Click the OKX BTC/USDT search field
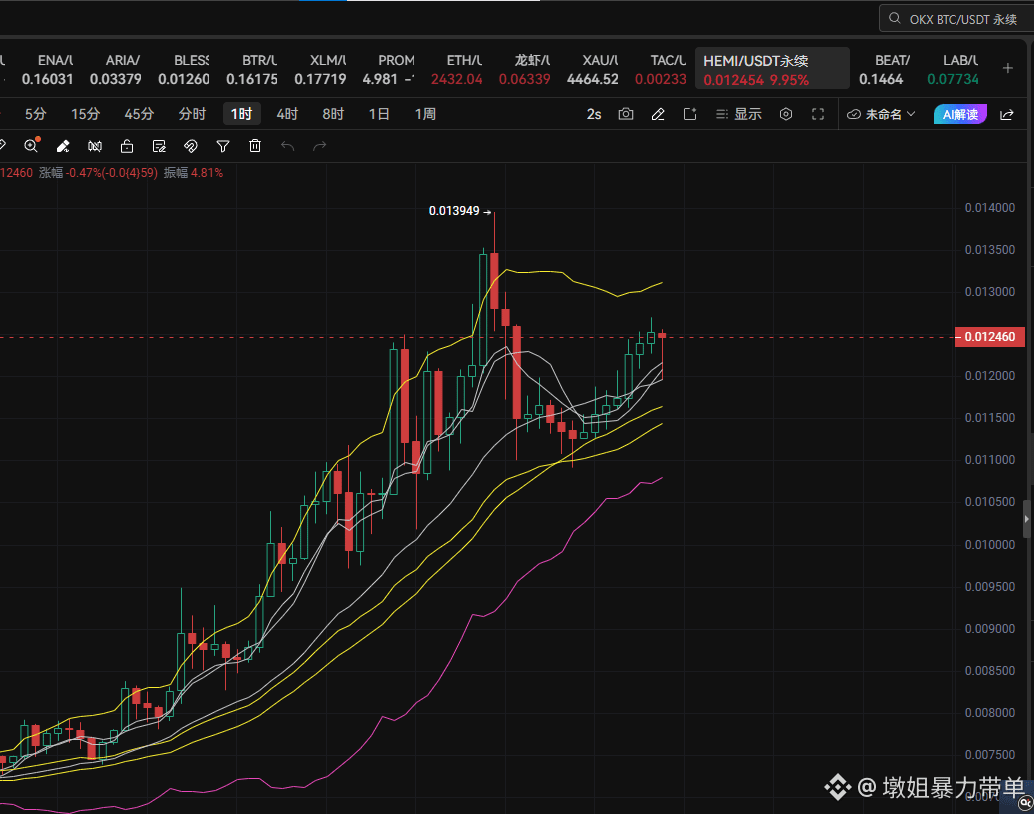This screenshot has height=814, width=1034. [956, 18]
